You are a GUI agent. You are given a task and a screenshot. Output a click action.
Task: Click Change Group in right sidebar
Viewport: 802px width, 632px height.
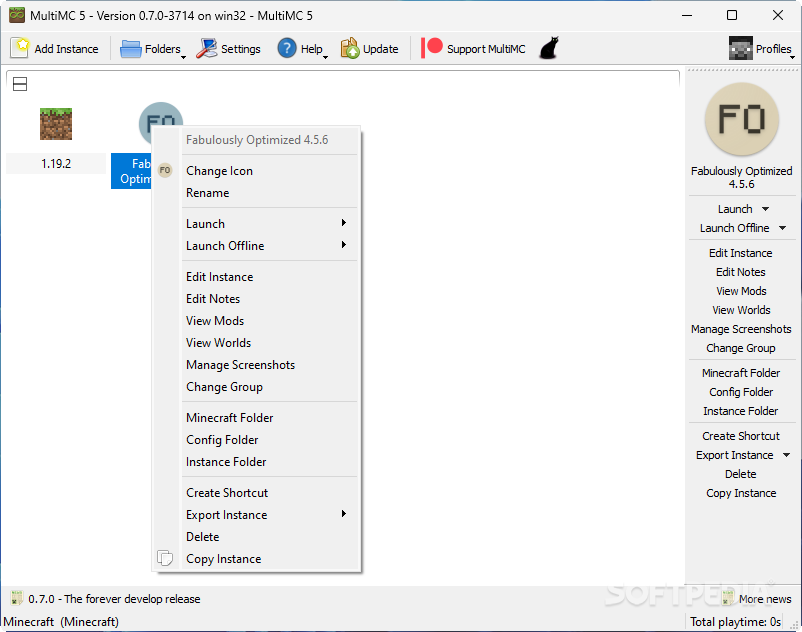tap(741, 348)
